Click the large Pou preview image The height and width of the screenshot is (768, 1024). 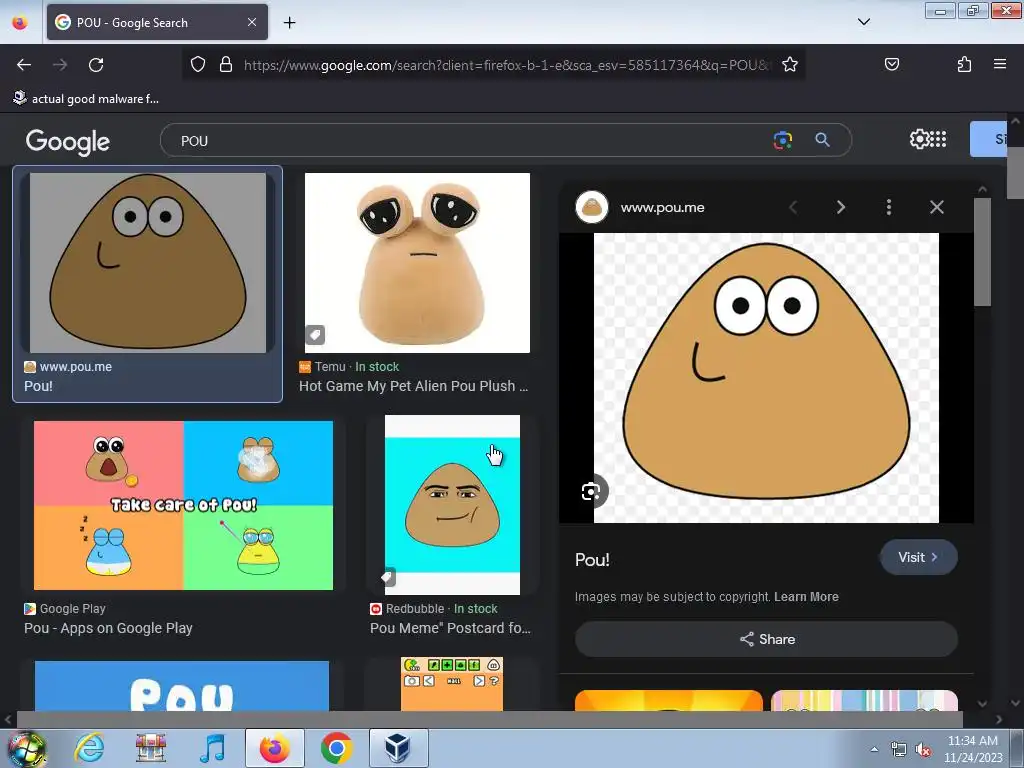766,377
